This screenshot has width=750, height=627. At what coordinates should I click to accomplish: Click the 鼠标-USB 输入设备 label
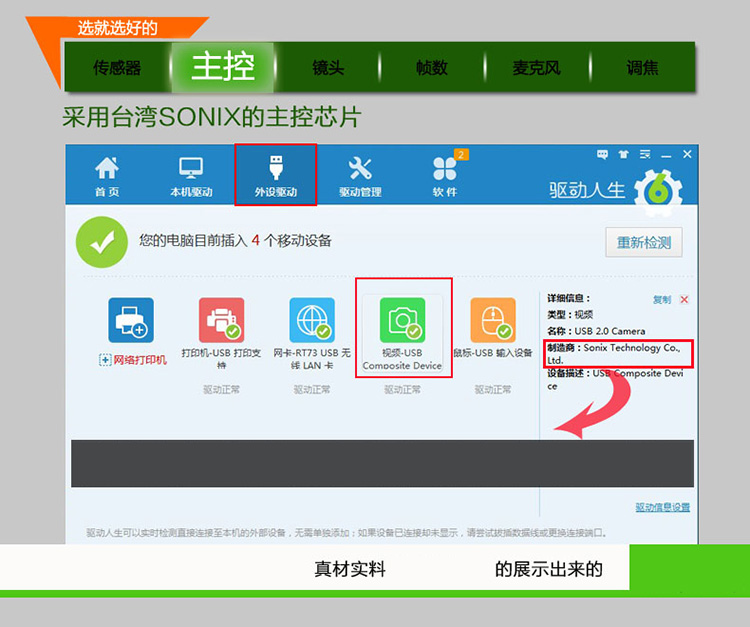tap(493, 353)
